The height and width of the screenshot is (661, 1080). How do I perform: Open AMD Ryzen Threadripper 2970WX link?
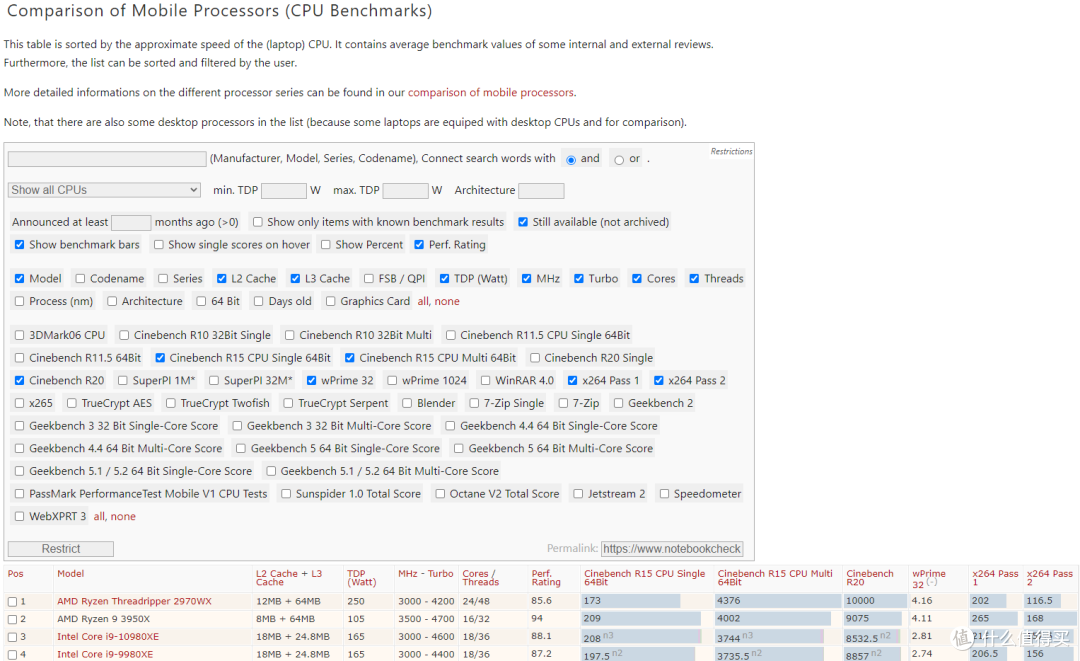click(x=134, y=601)
